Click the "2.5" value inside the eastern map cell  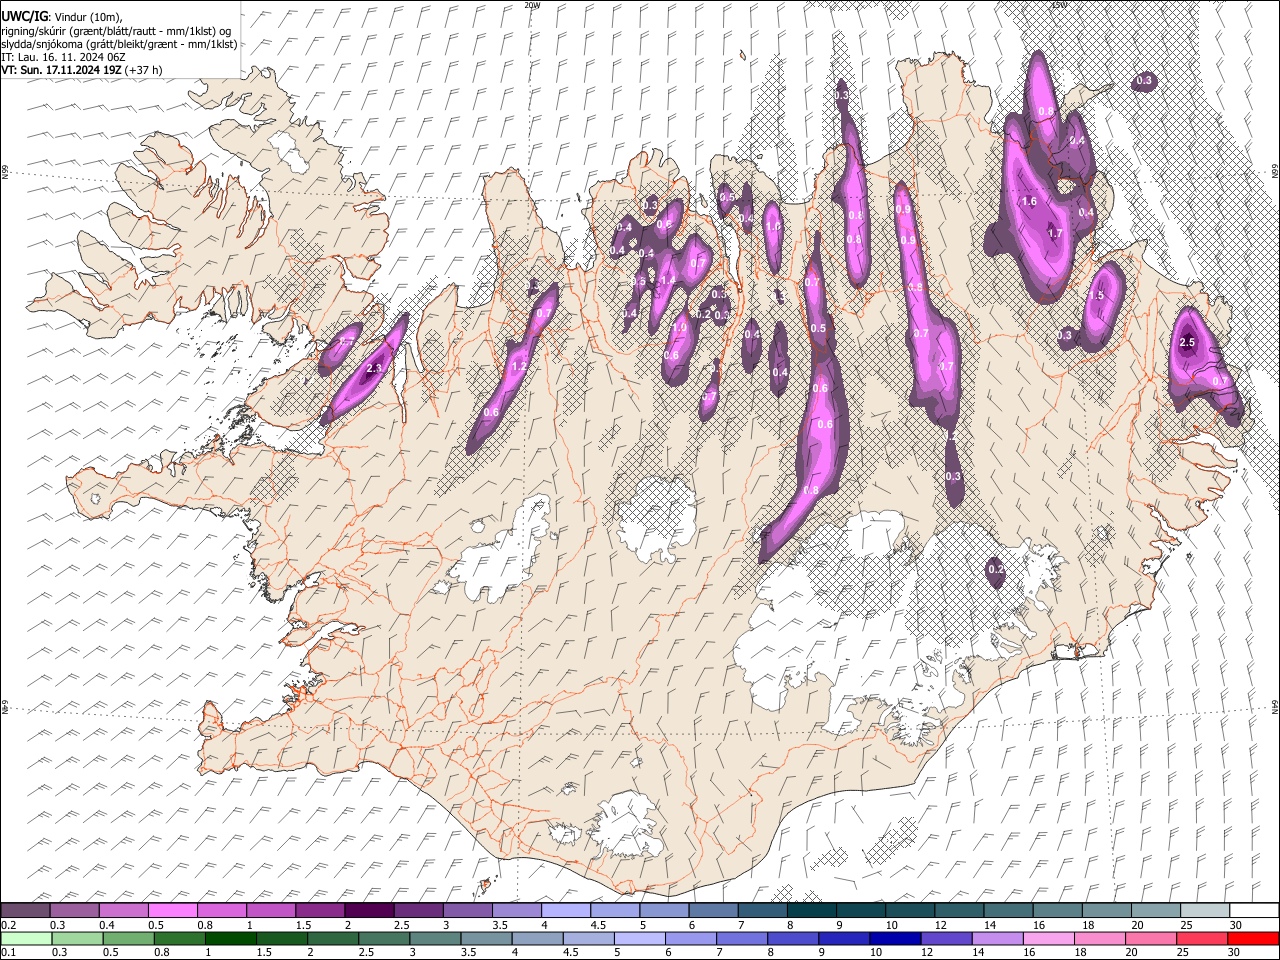tap(1188, 343)
